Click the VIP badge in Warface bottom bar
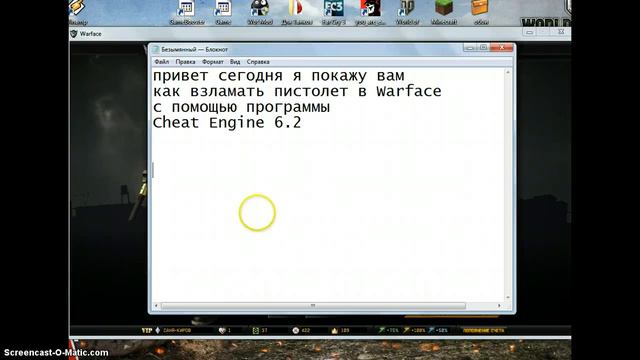Image resolution: width=640 pixels, height=360 pixels. coord(147,330)
